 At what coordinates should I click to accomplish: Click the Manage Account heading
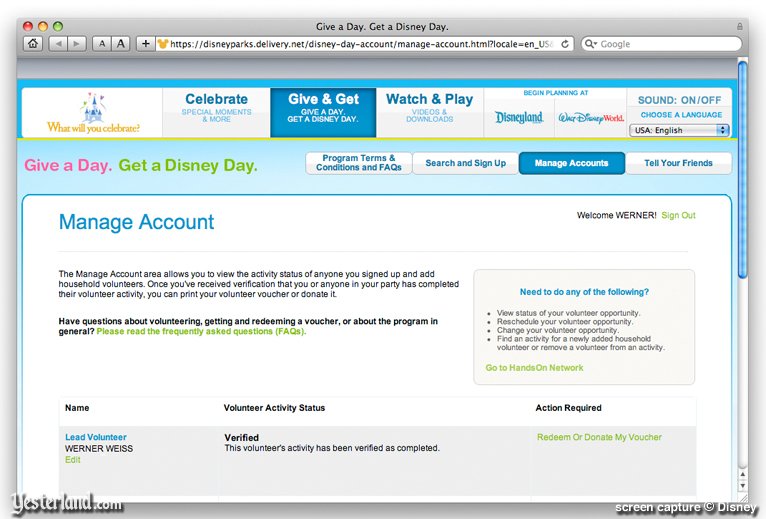tap(136, 222)
